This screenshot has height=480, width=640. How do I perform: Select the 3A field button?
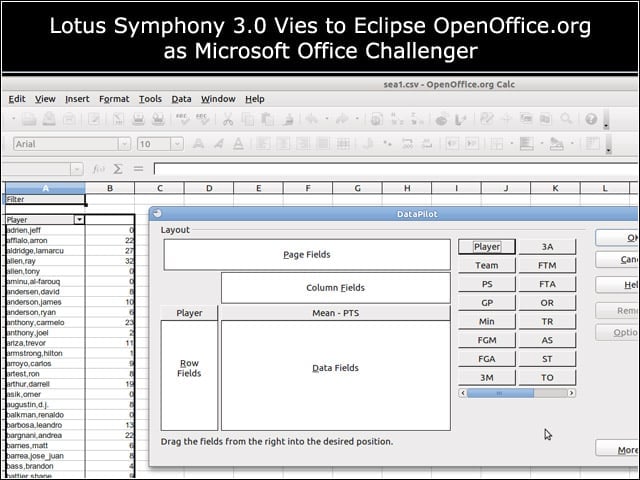pyautogui.click(x=547, y=247)
